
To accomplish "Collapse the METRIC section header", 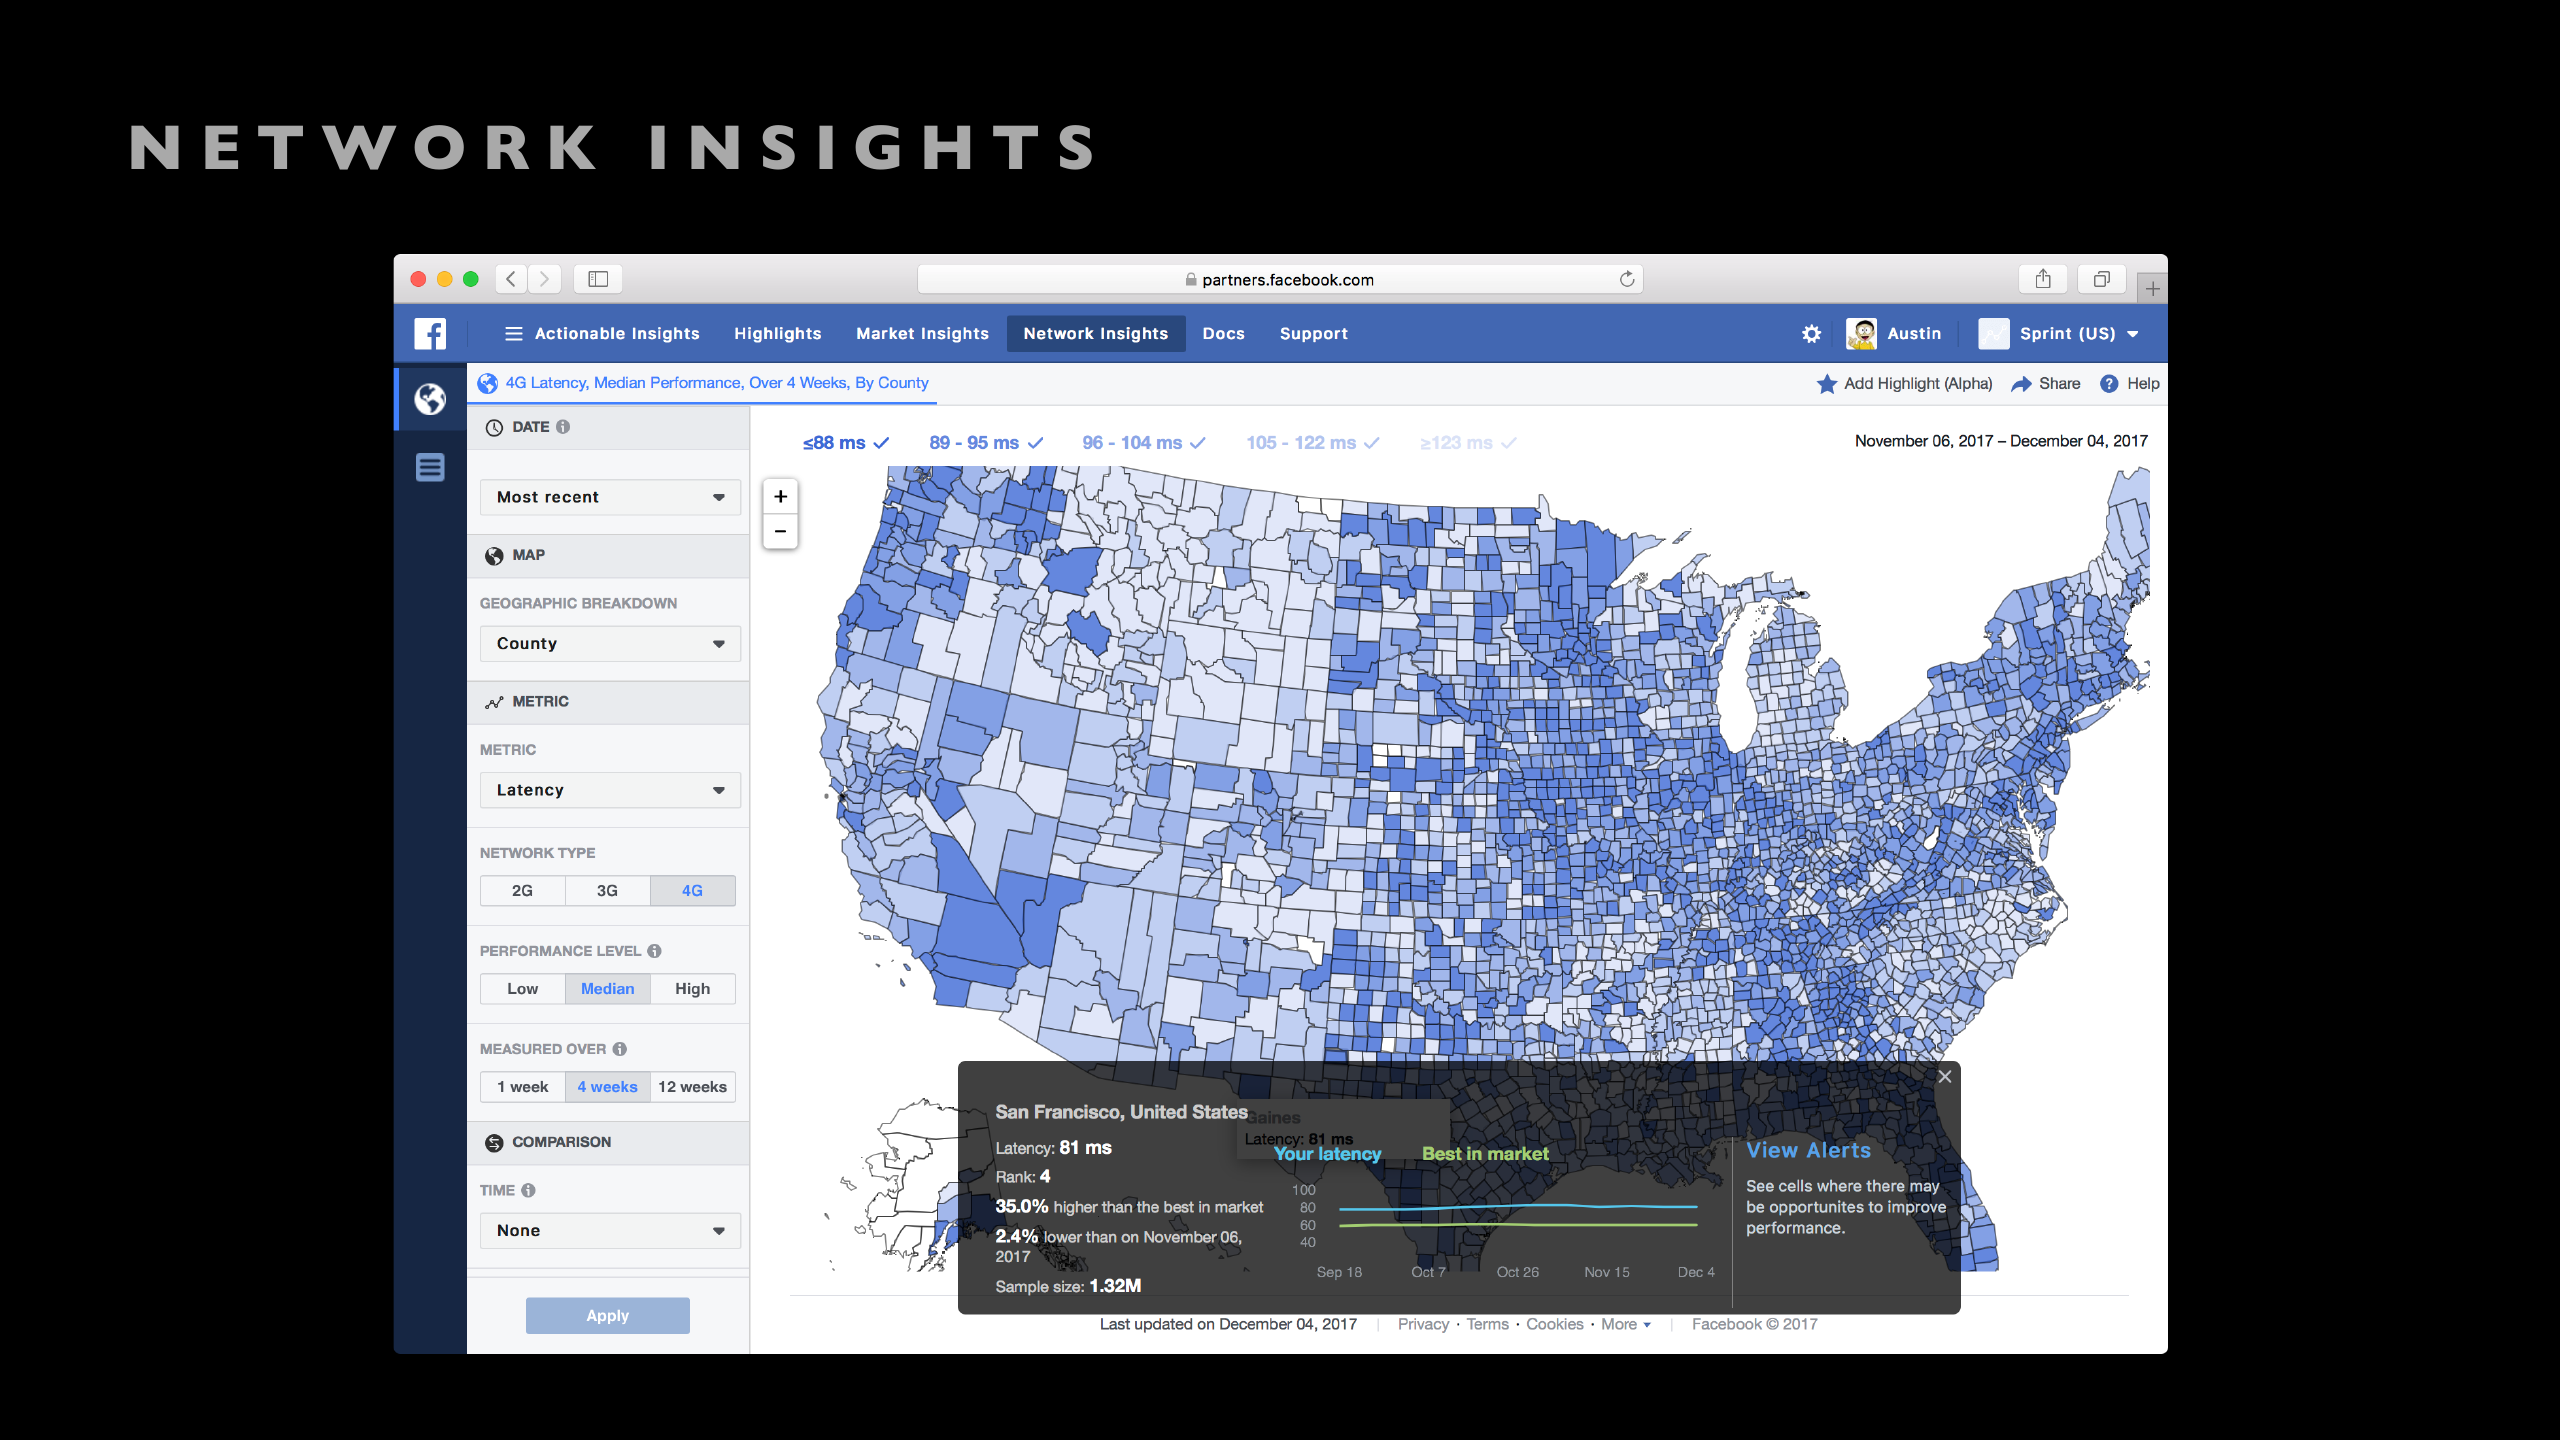I will (x=608, y=702).
